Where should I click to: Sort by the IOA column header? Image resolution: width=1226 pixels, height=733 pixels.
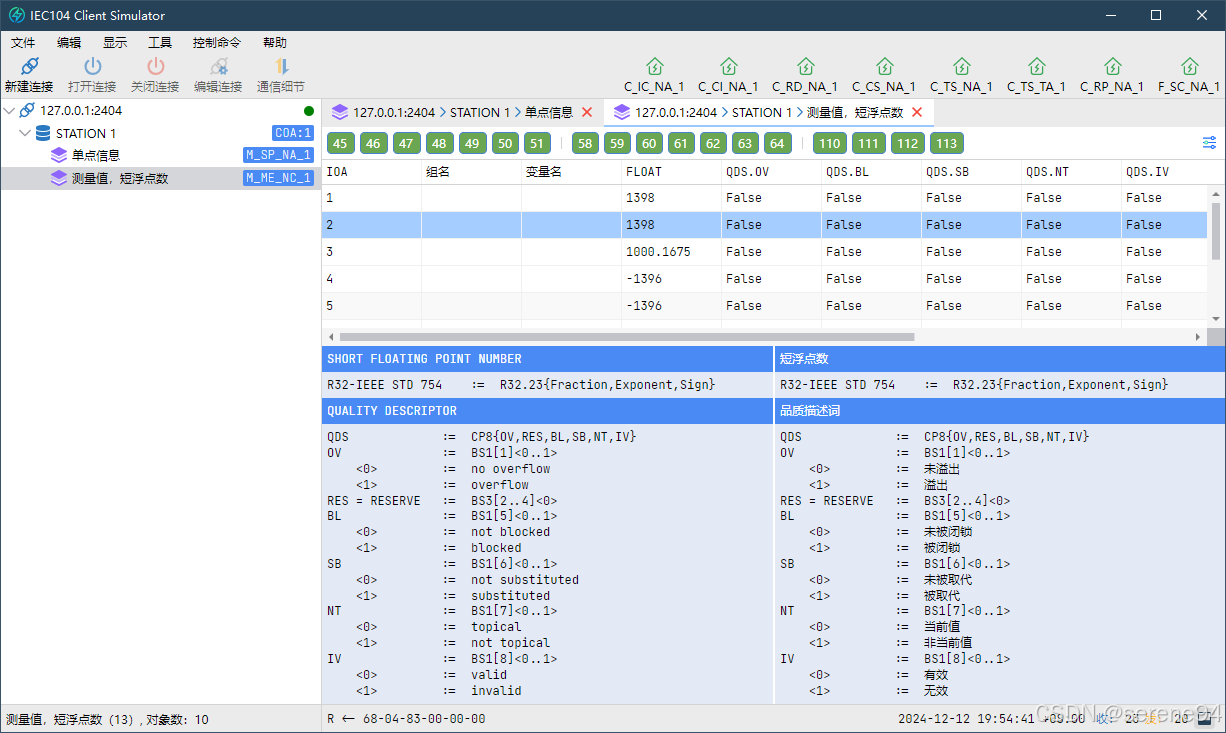pos(372,171)
